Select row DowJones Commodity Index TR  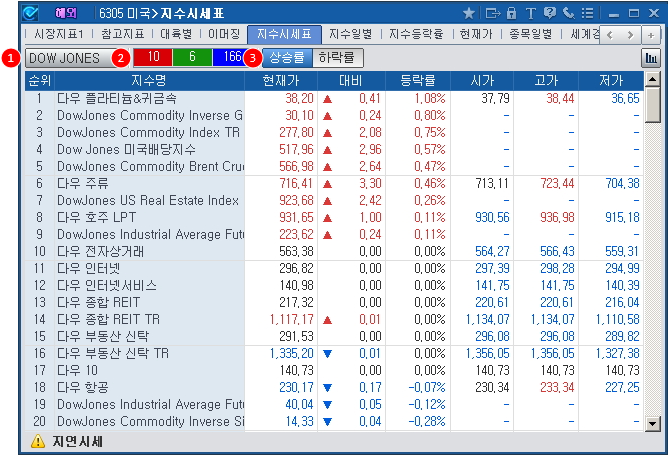334,133
